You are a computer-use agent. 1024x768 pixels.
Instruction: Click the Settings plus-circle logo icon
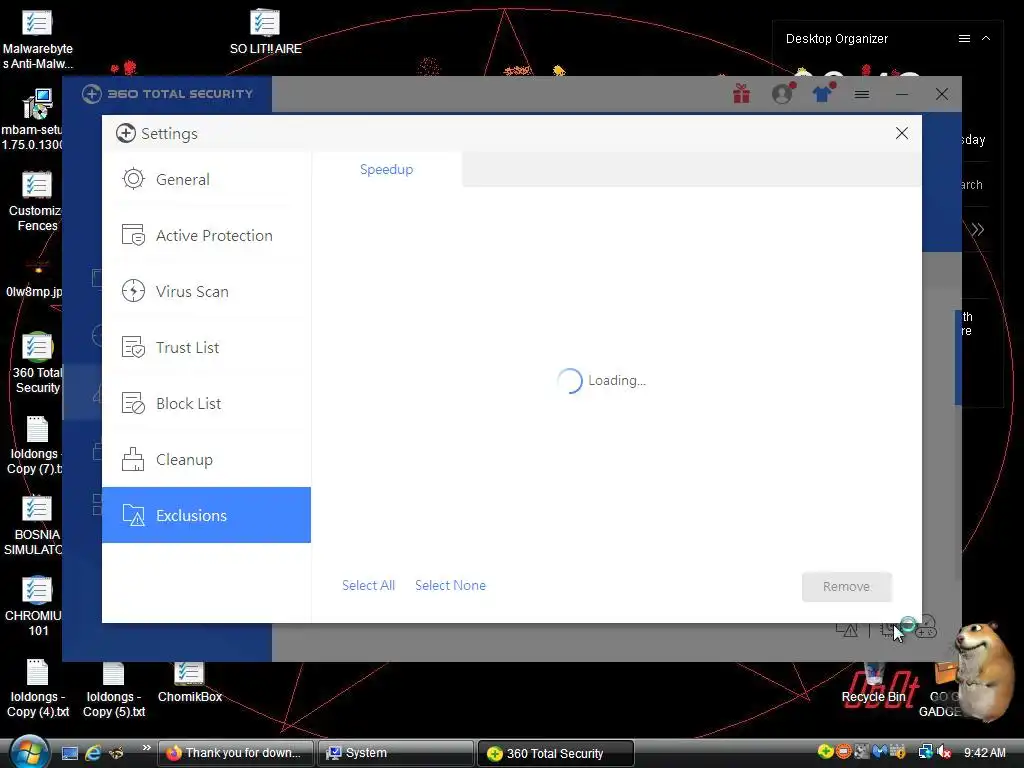(125, 133)
